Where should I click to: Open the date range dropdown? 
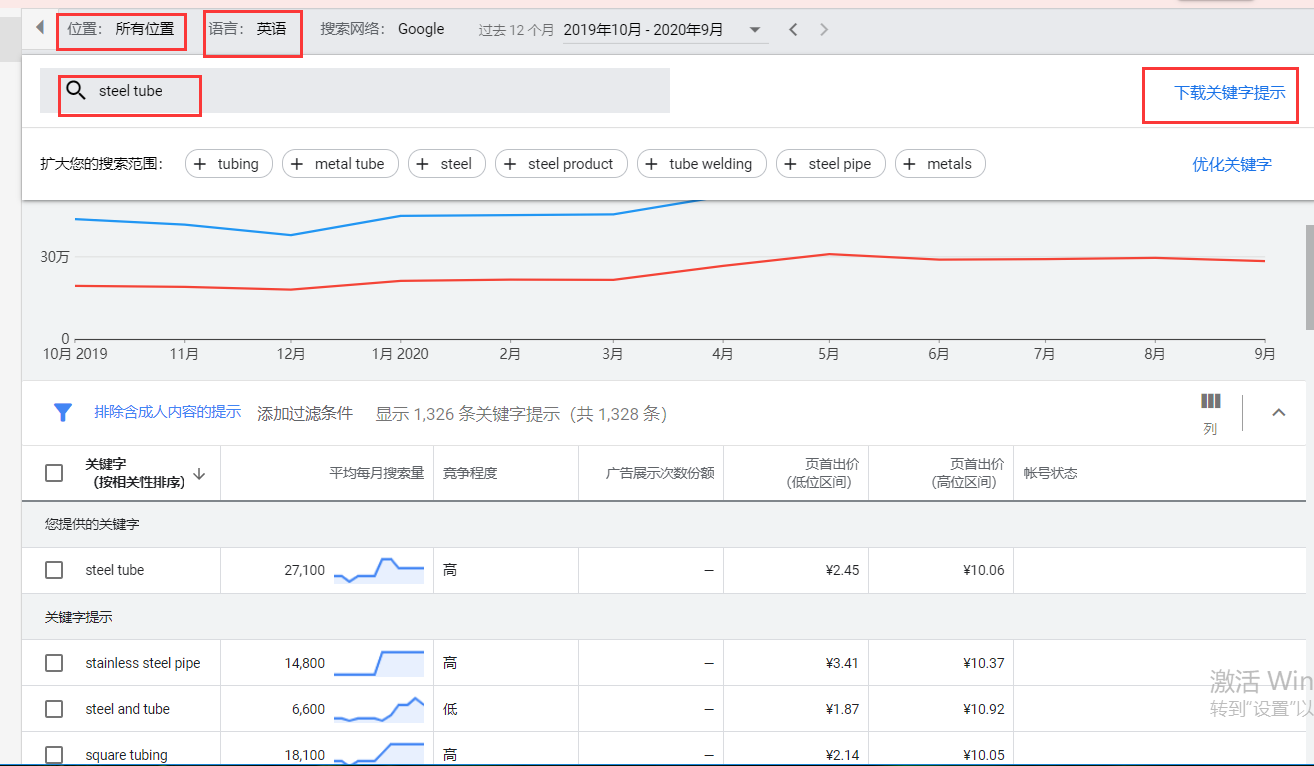[754, 30]
